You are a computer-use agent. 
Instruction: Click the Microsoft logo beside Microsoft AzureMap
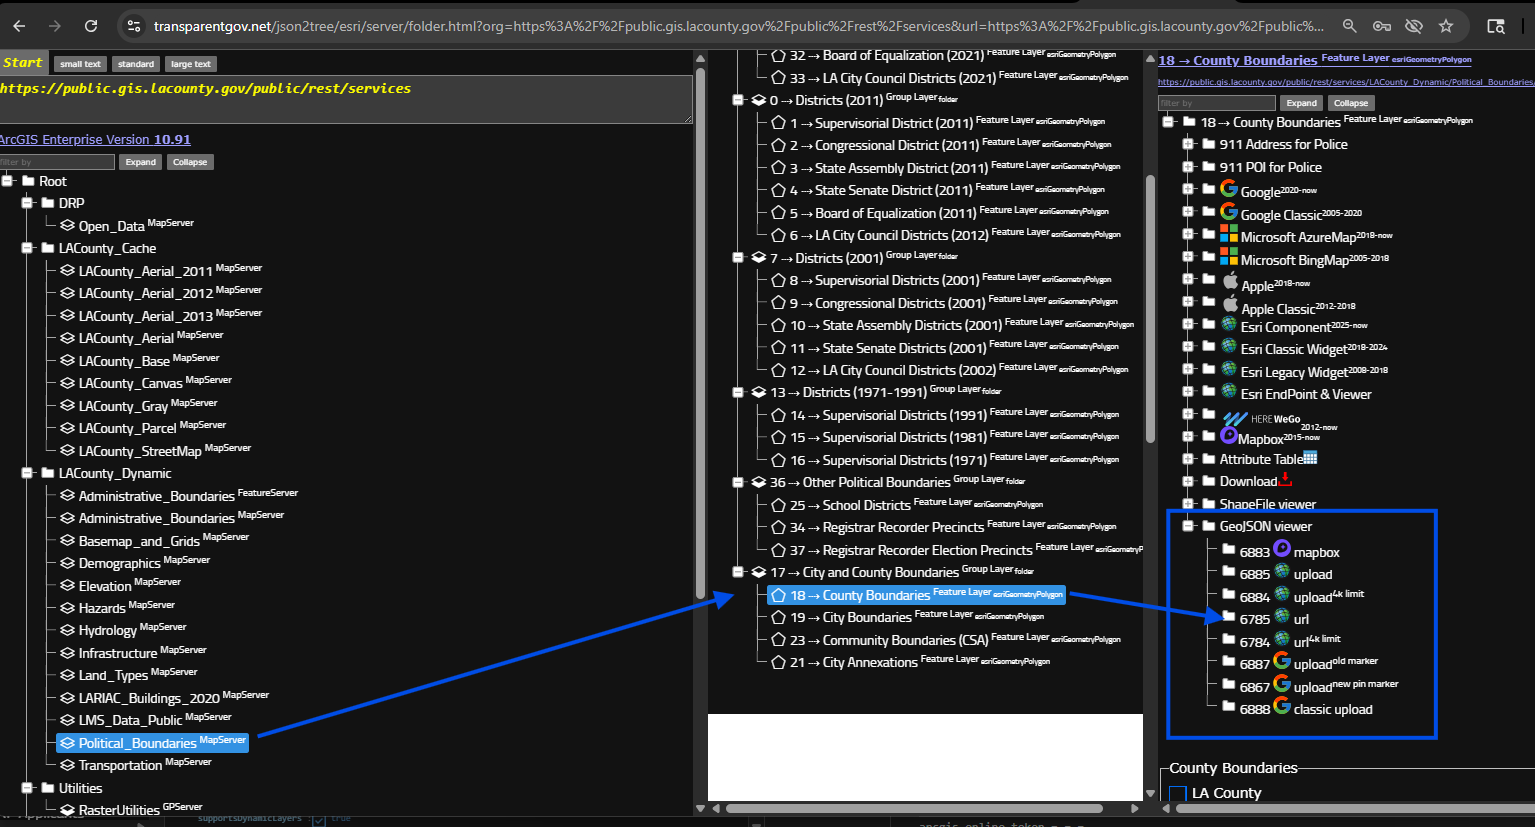click(x=1228, y=234)
